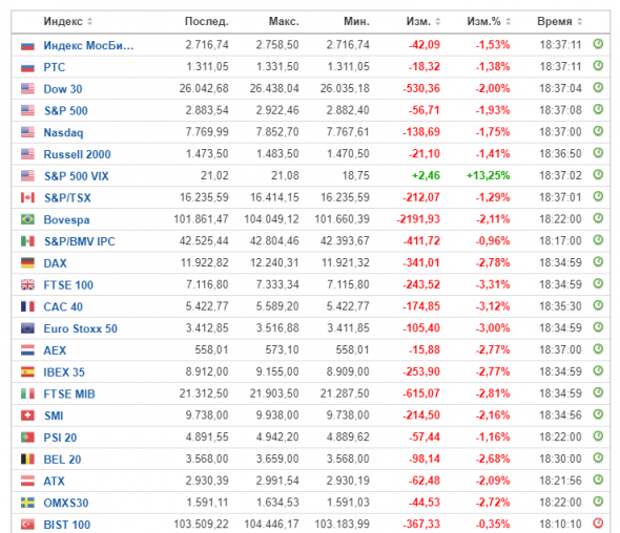The image size is (620, 533).
Task: Click the clock icon in the S&P 500 VIX row
Action: [x=598, y=174]
